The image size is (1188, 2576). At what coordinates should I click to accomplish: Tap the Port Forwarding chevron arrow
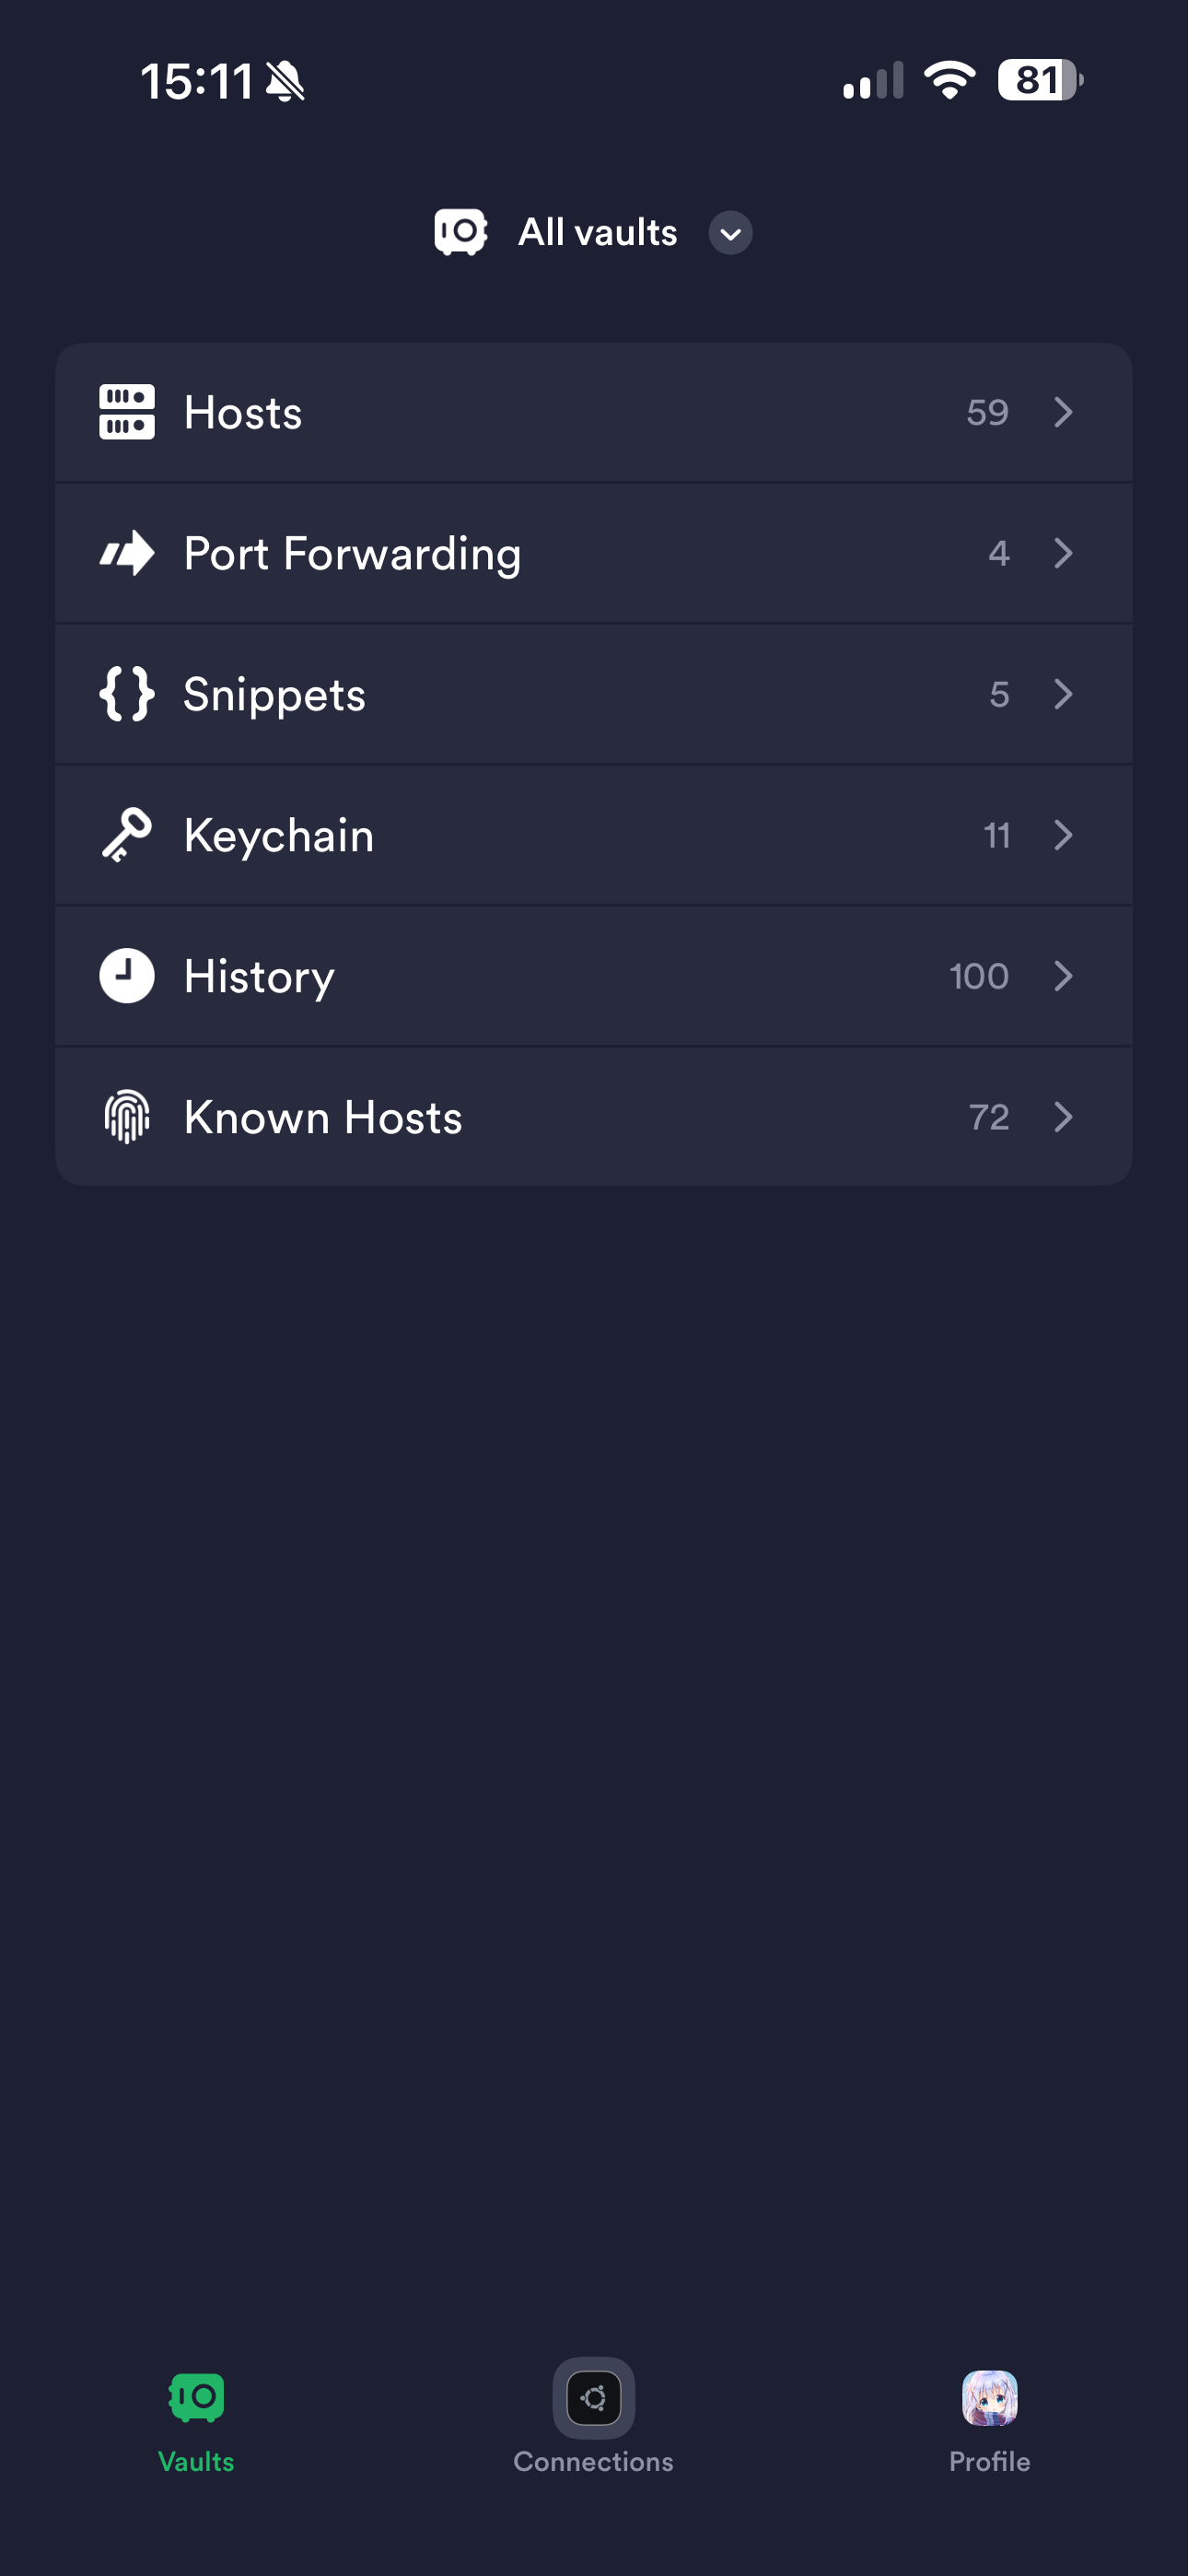[1064, 553]
